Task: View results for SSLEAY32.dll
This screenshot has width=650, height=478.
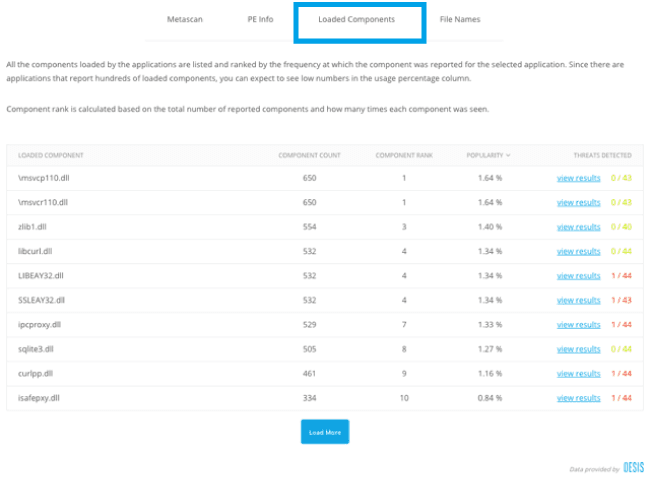Action: tap(578, 300)
